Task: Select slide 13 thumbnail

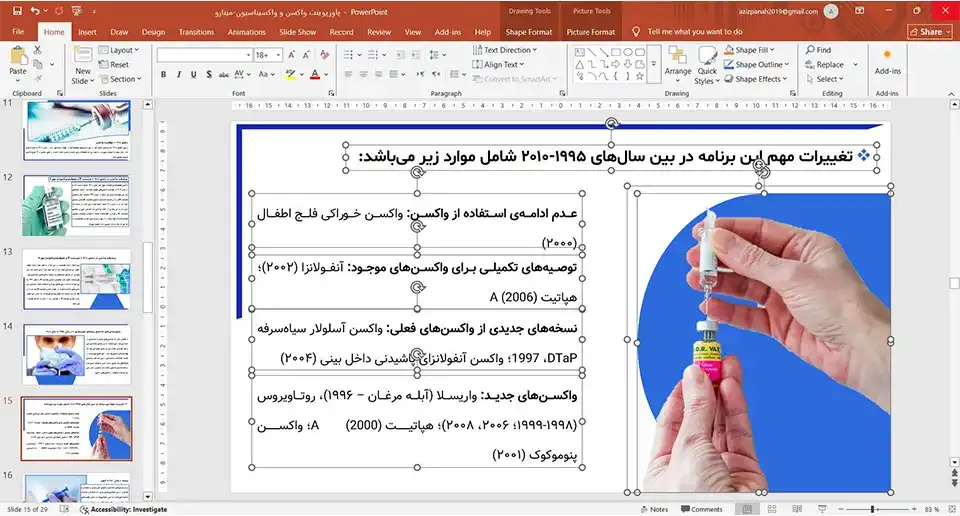Action: (77, 280)
